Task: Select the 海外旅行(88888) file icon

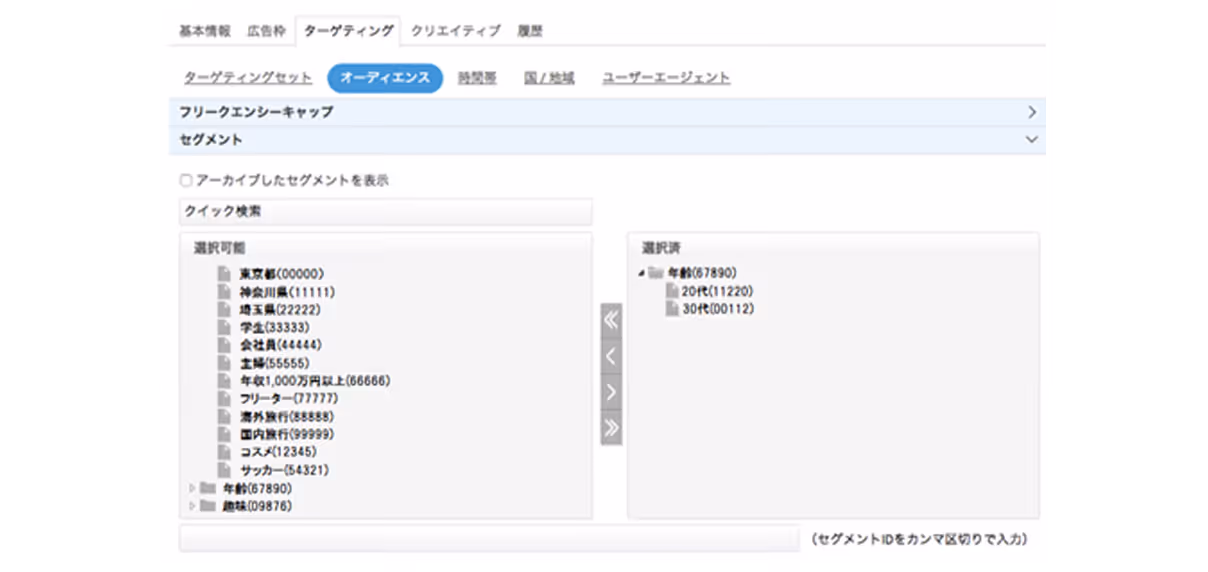Action: click(225, 416)
